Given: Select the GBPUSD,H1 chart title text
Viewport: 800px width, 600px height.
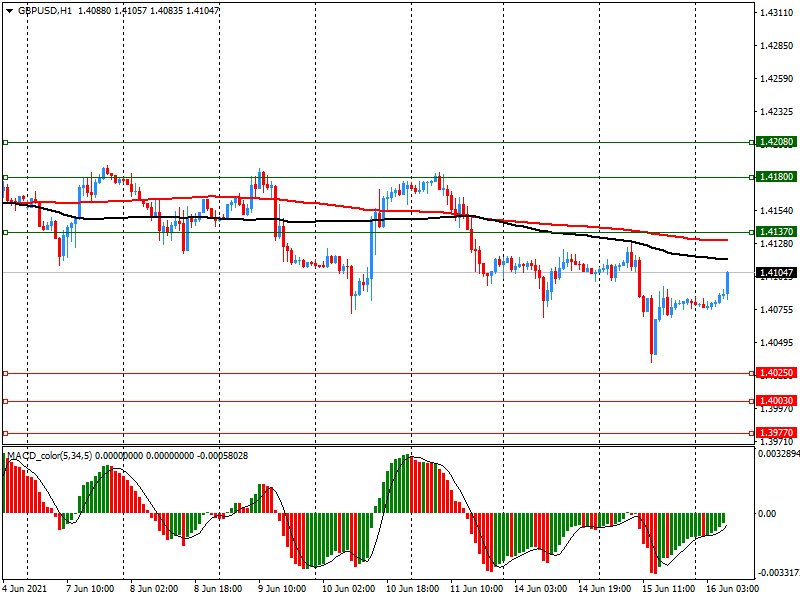Looking at the screenshot, I should click(44, 11).
